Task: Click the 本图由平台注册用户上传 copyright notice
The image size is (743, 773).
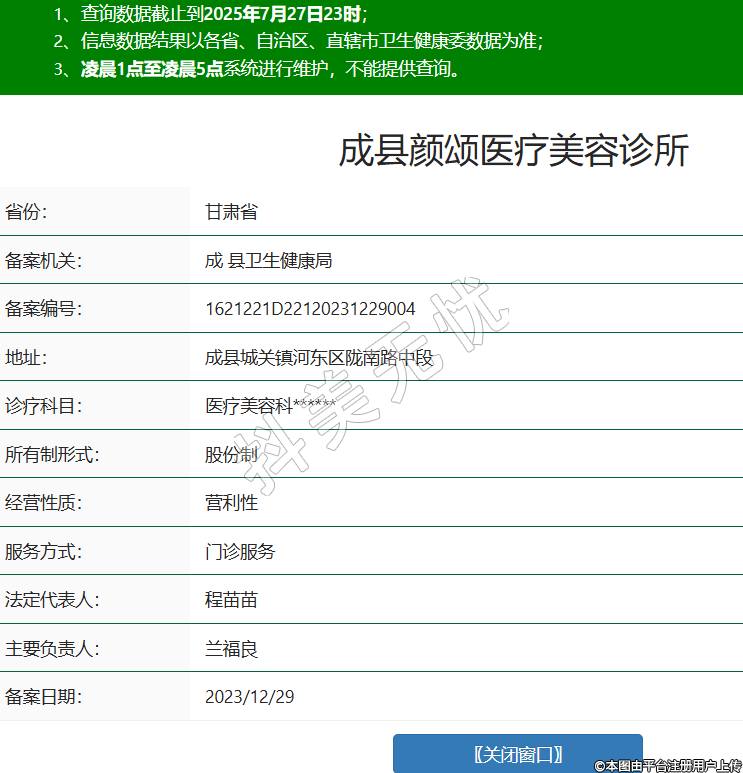Action: (668, 765)
